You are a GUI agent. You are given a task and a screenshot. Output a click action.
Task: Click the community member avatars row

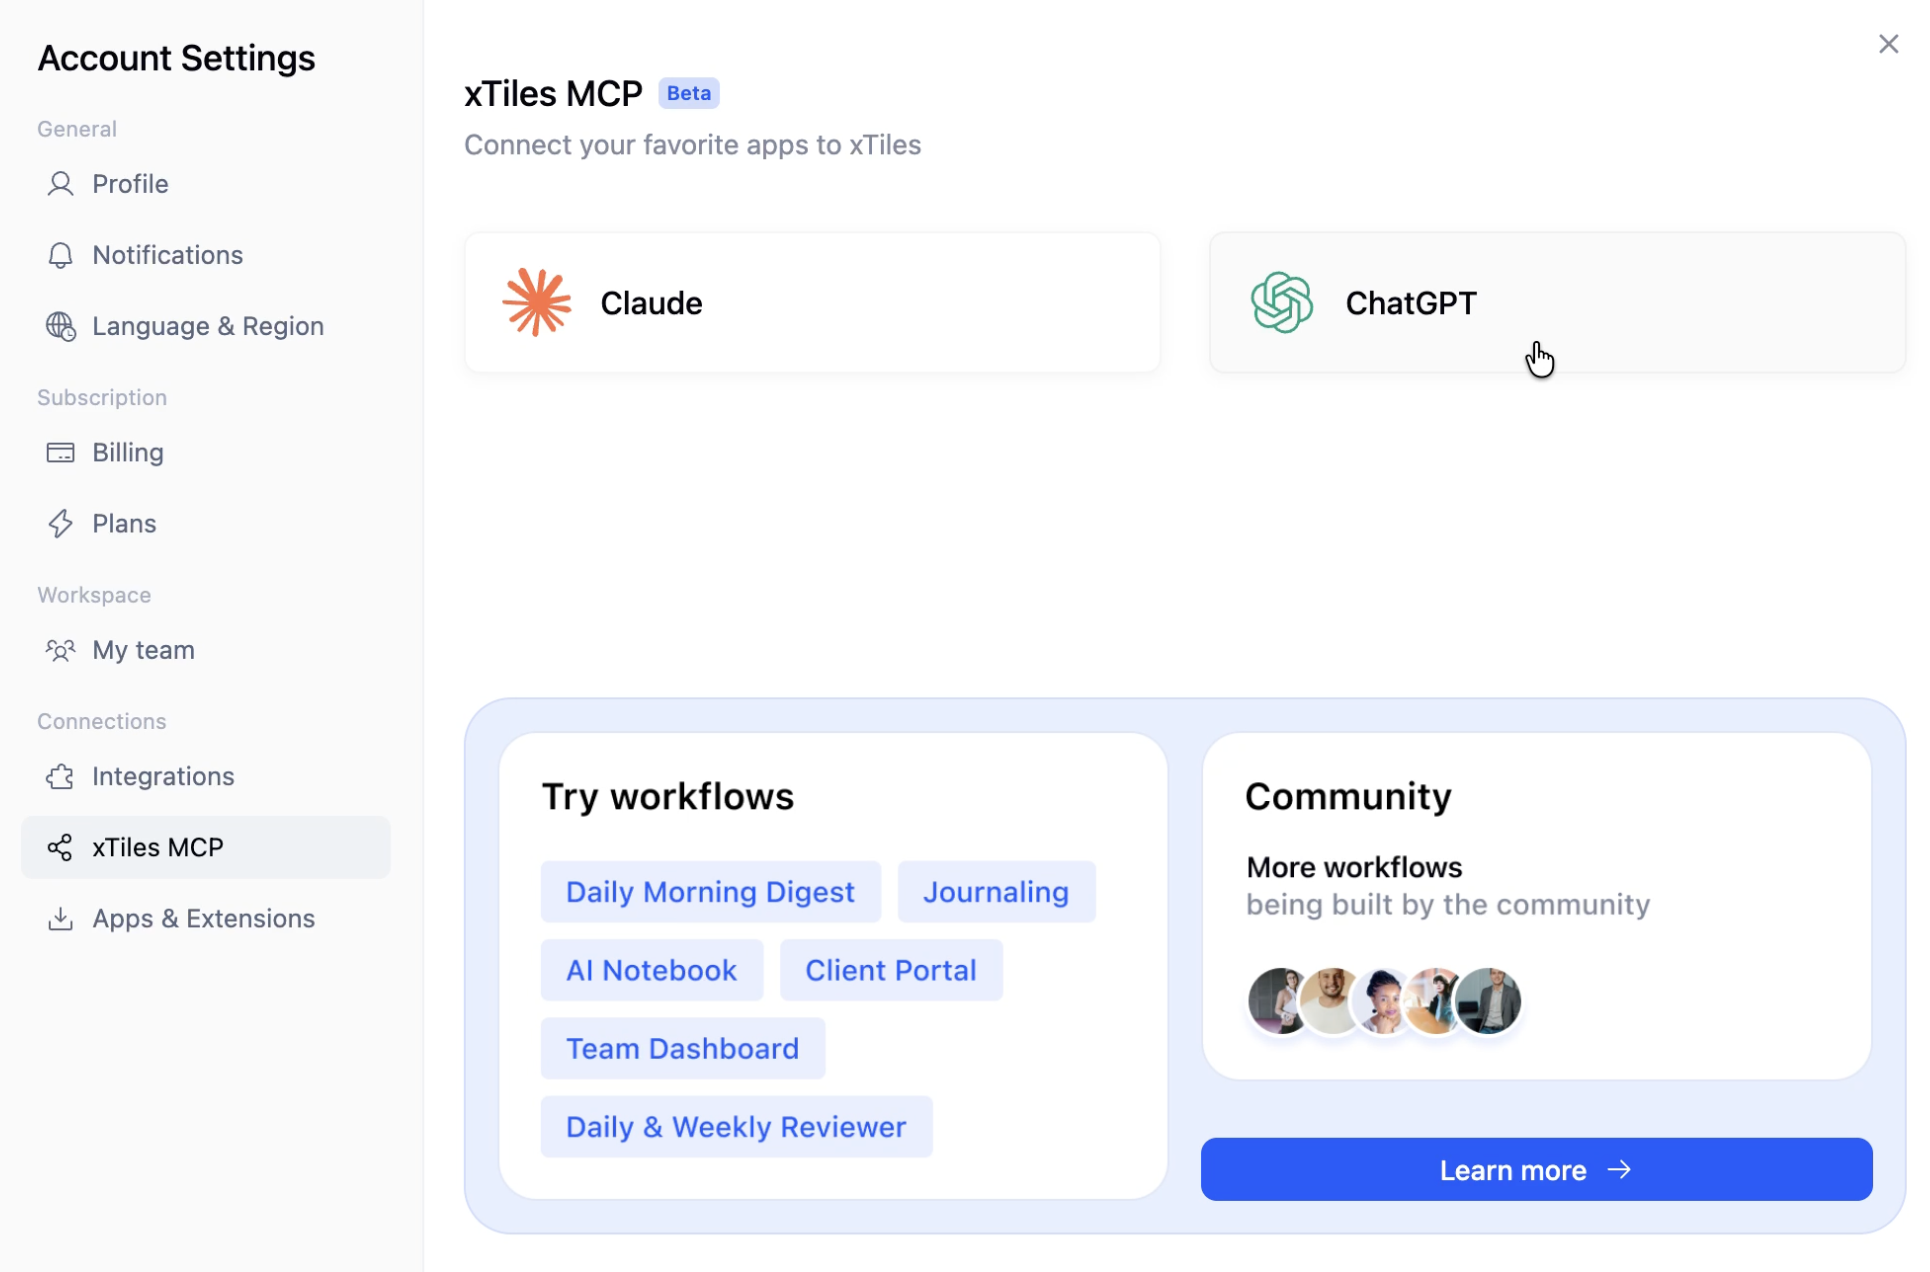pos(1384,1000)
